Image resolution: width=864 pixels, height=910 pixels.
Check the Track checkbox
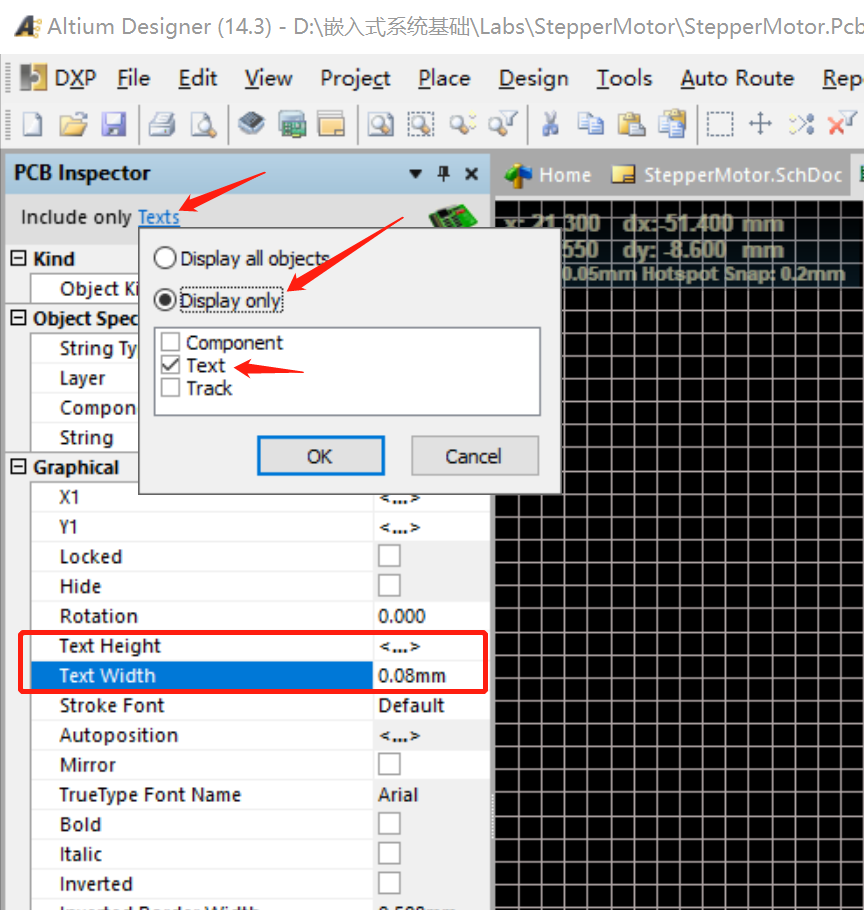click(x=171, y=388)
